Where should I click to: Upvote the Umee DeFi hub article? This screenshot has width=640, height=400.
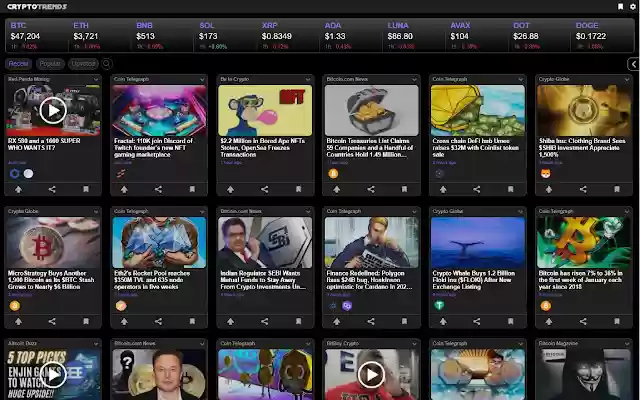pyautogui.click(x=443, y=189)
